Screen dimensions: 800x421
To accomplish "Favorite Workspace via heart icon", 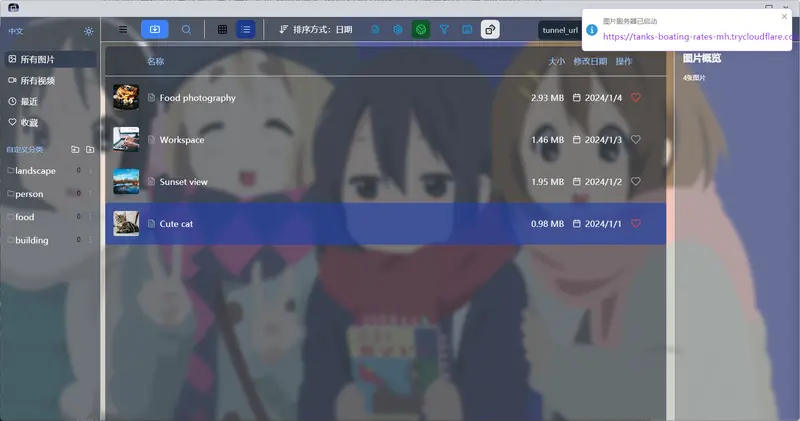I will tap(636, 139).
